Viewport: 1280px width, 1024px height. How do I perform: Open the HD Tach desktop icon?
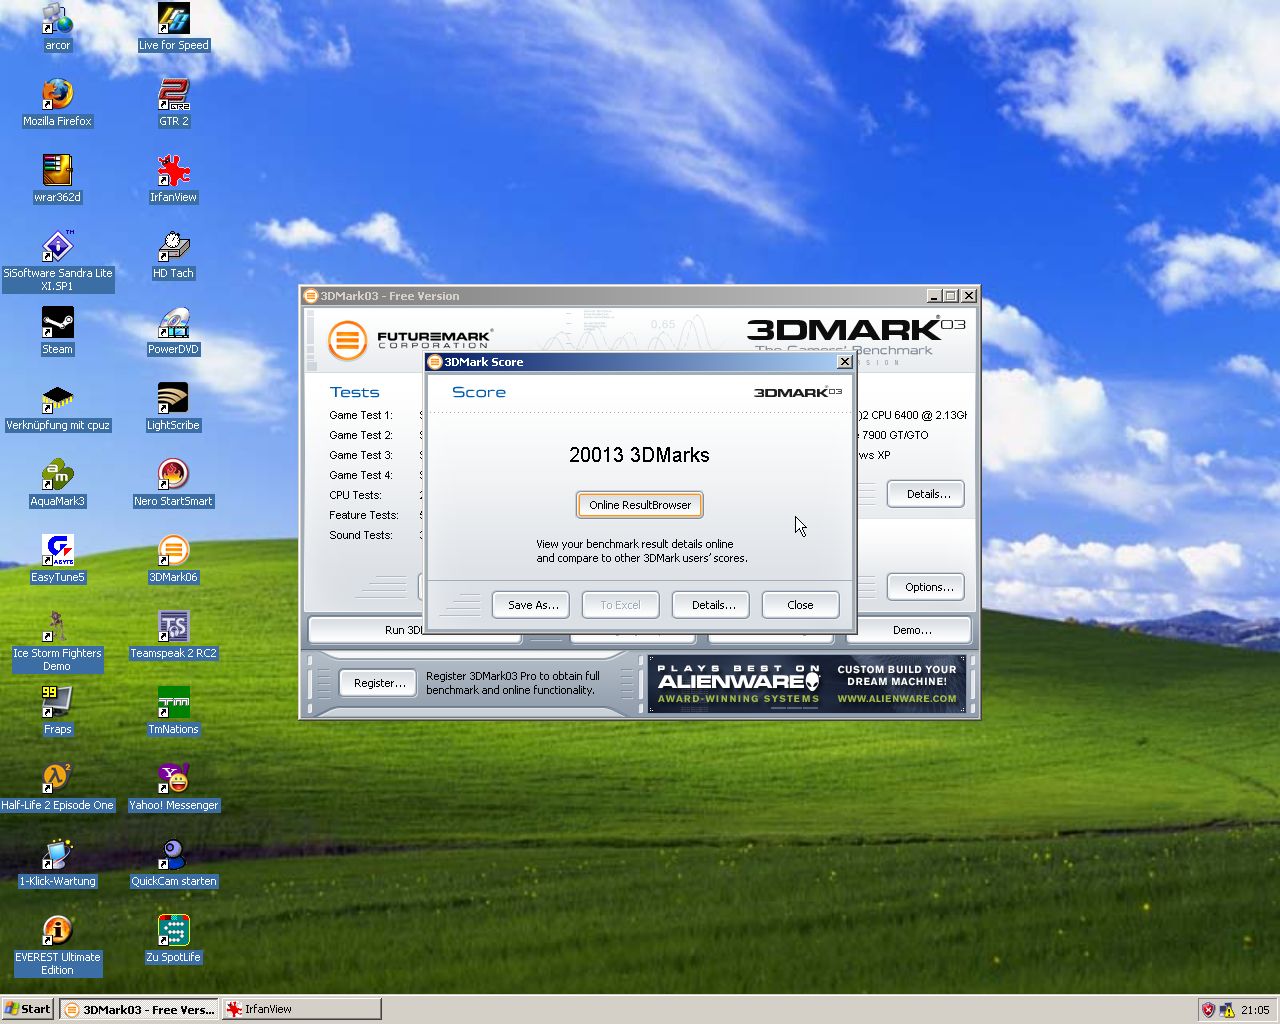pos(173,255)
